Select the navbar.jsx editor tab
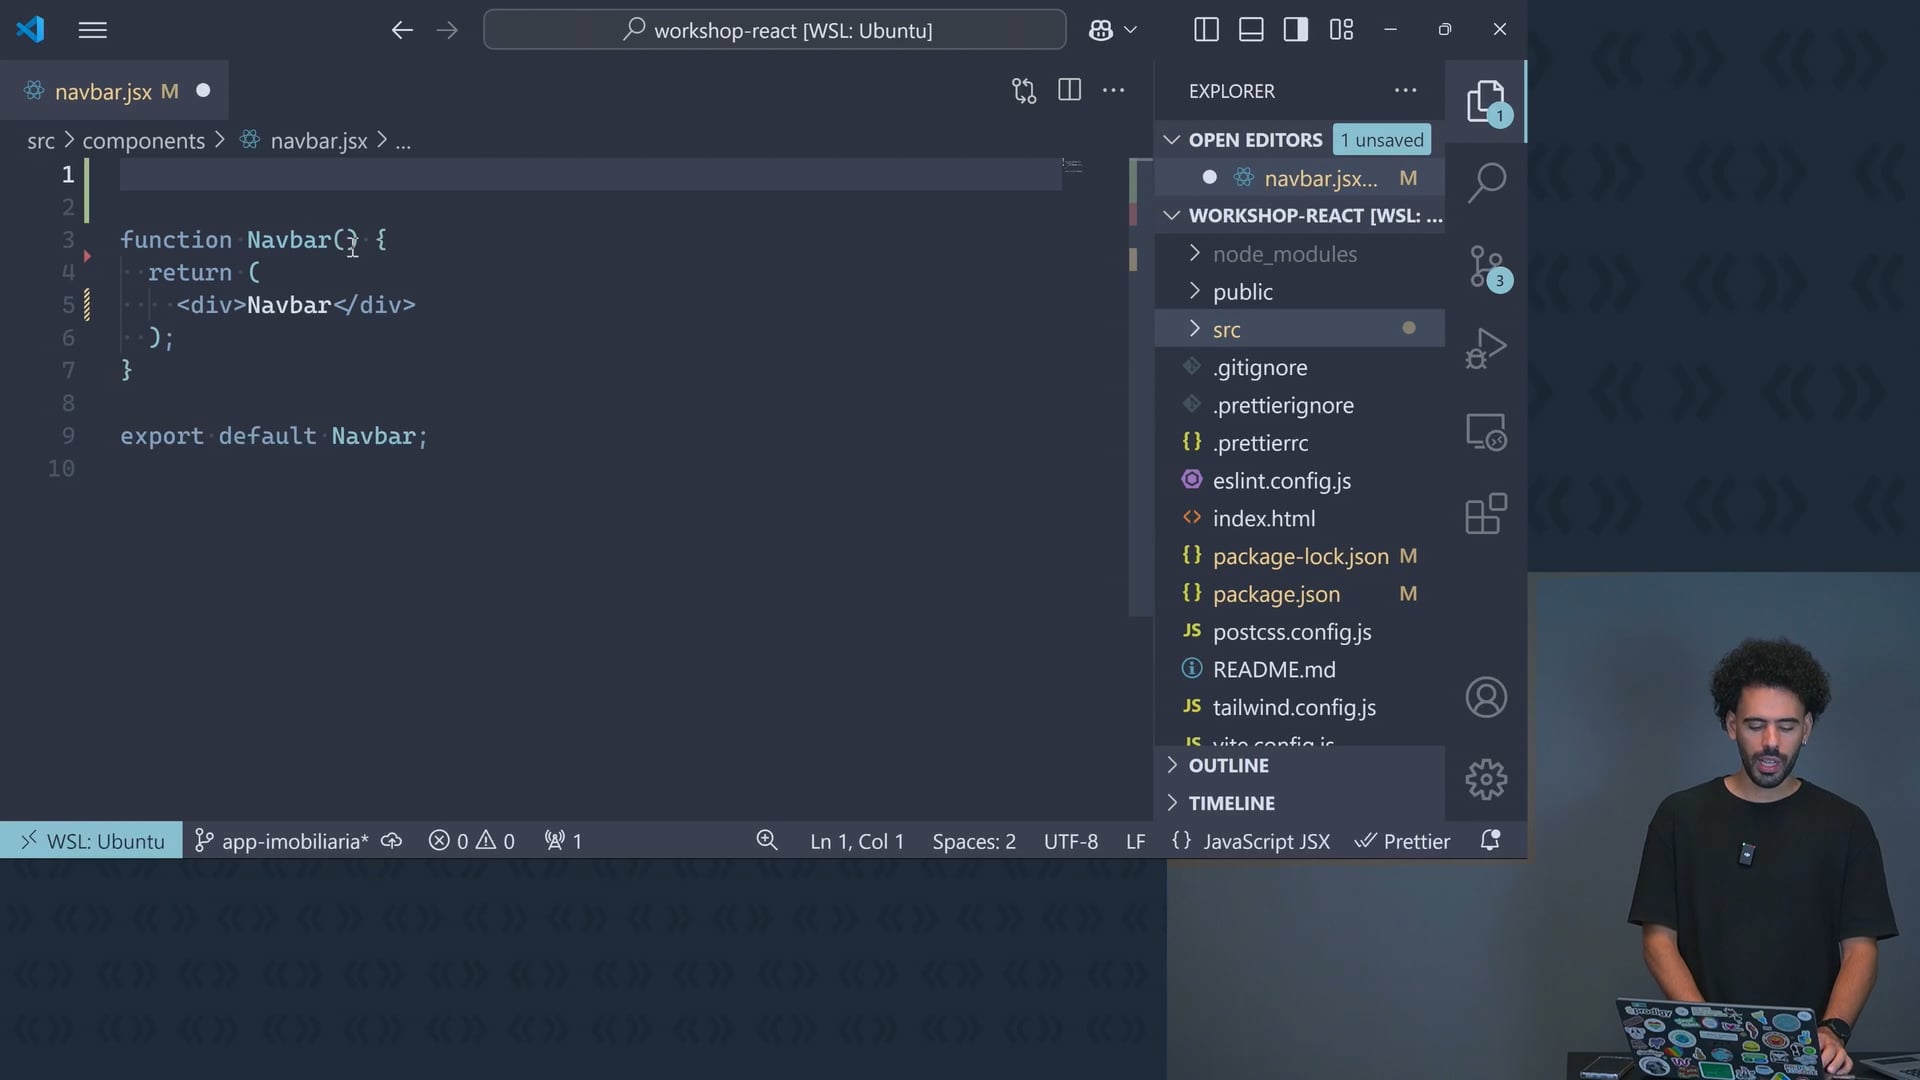This screenshot has height=1080, width=1920. point(104,92)
